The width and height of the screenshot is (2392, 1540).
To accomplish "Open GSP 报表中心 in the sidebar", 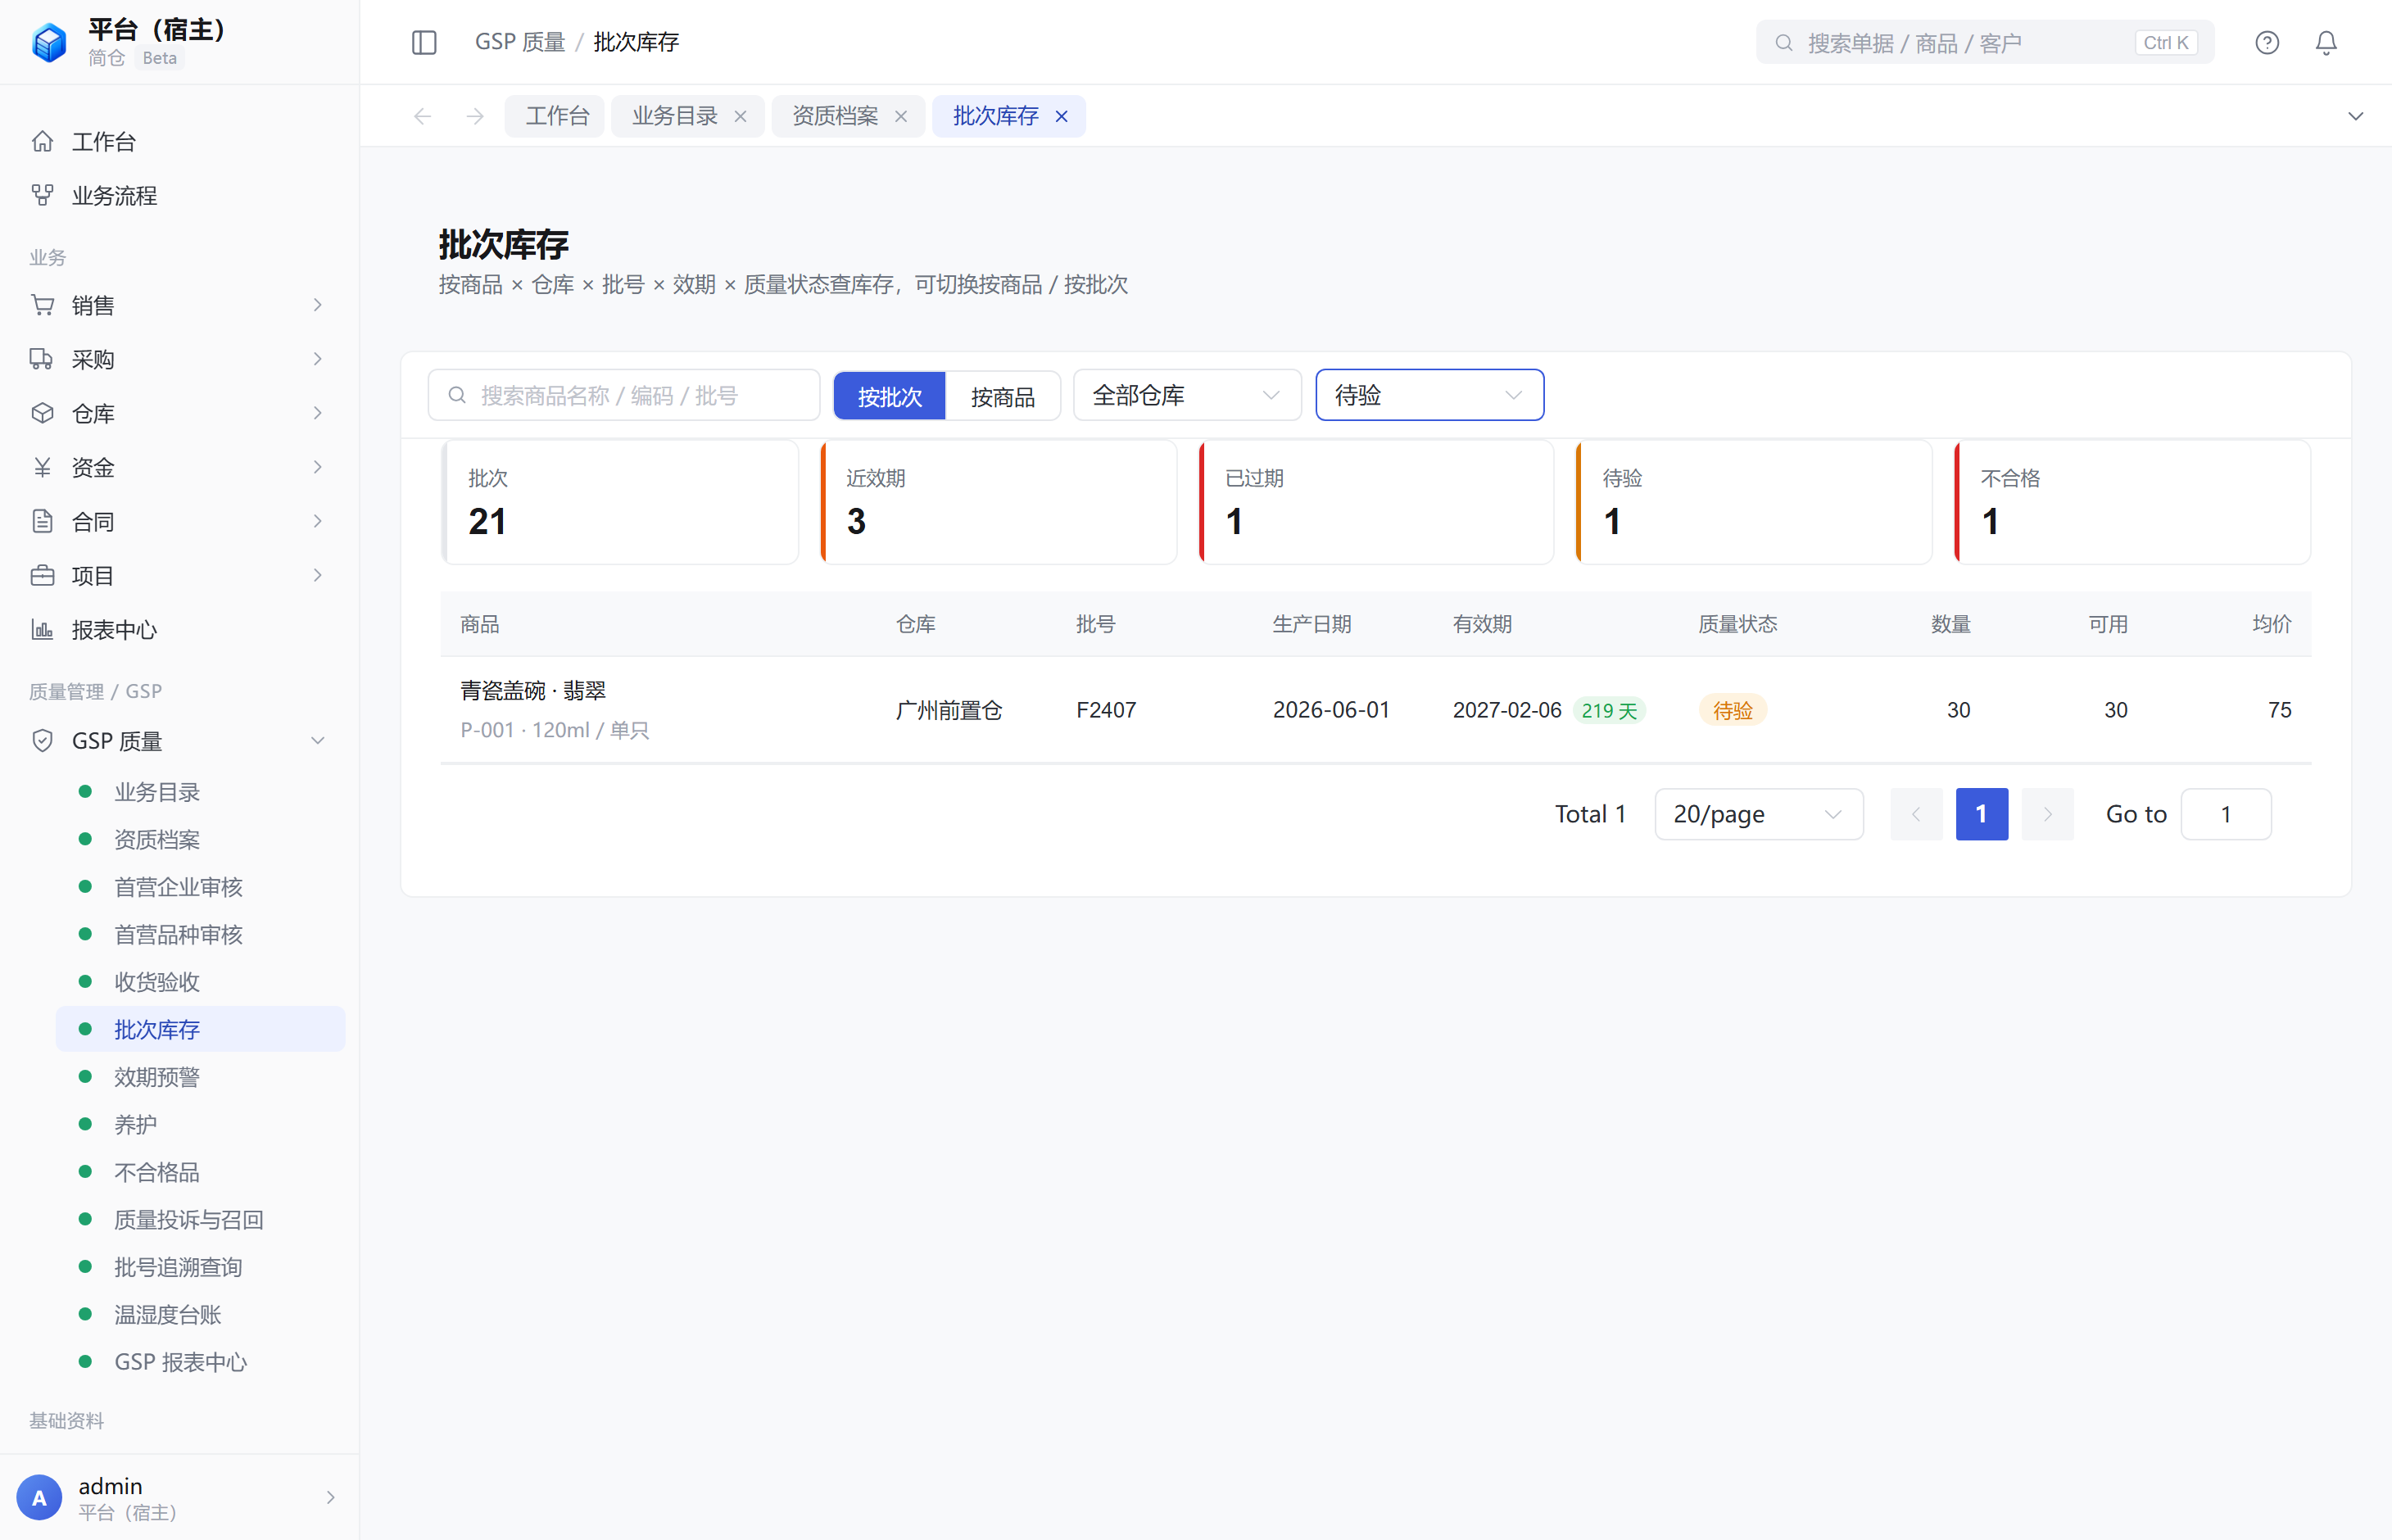I will coord(200,1362).
